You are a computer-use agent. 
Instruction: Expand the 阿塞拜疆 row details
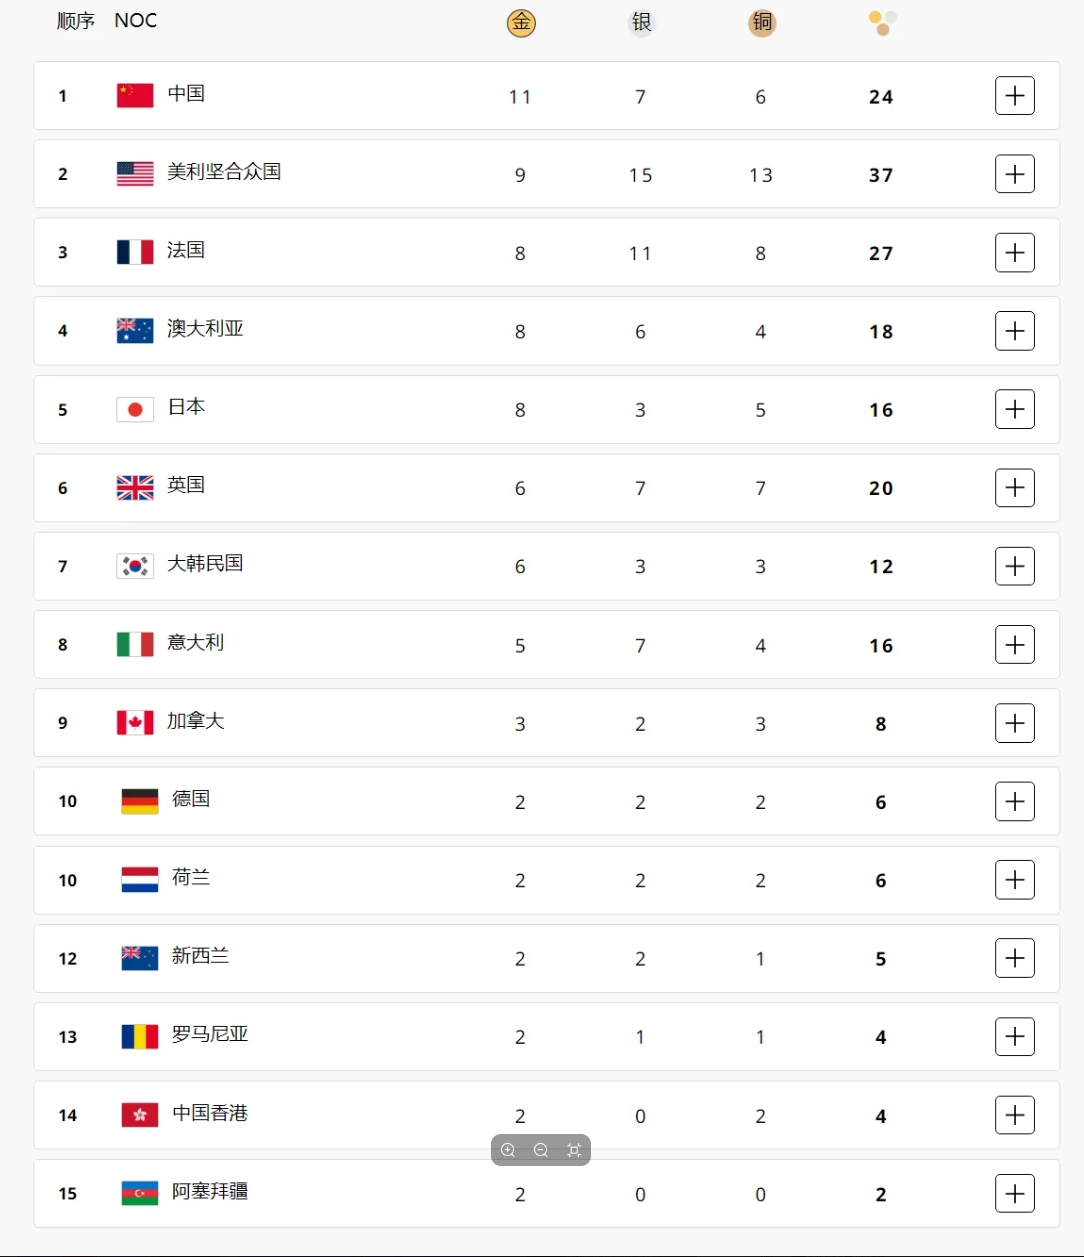coord(1015,1193)
